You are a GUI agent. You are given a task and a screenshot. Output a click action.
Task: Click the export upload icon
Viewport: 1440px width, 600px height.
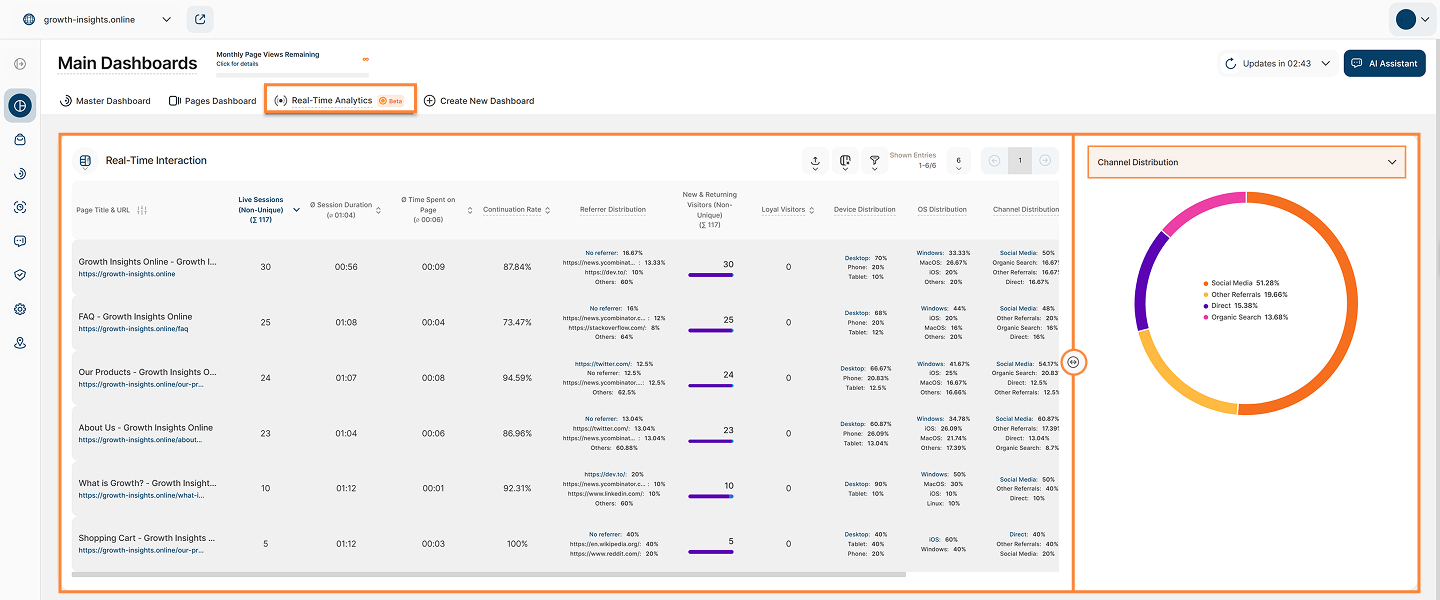[815, 161]
